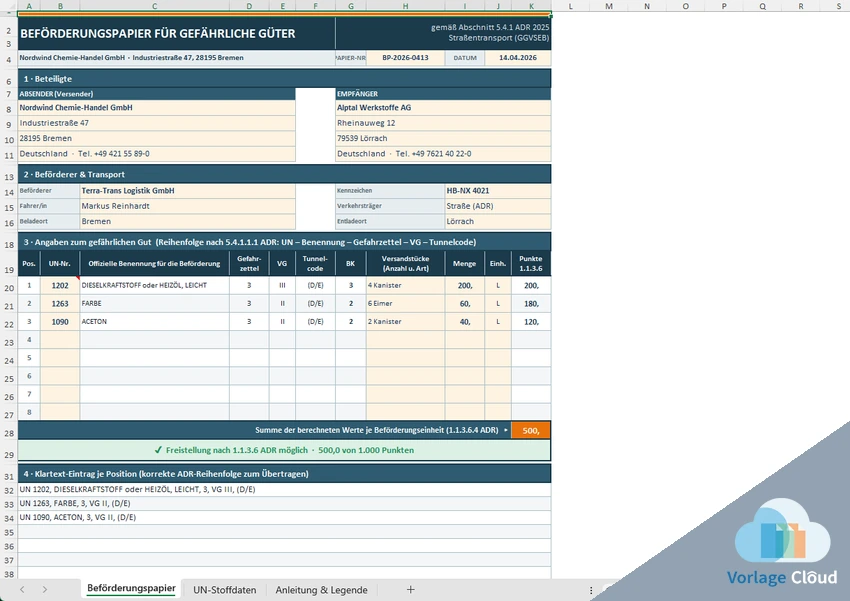Select plain-text entry UN 1202 line
This screenshot has width=850, height=601.
284,489
